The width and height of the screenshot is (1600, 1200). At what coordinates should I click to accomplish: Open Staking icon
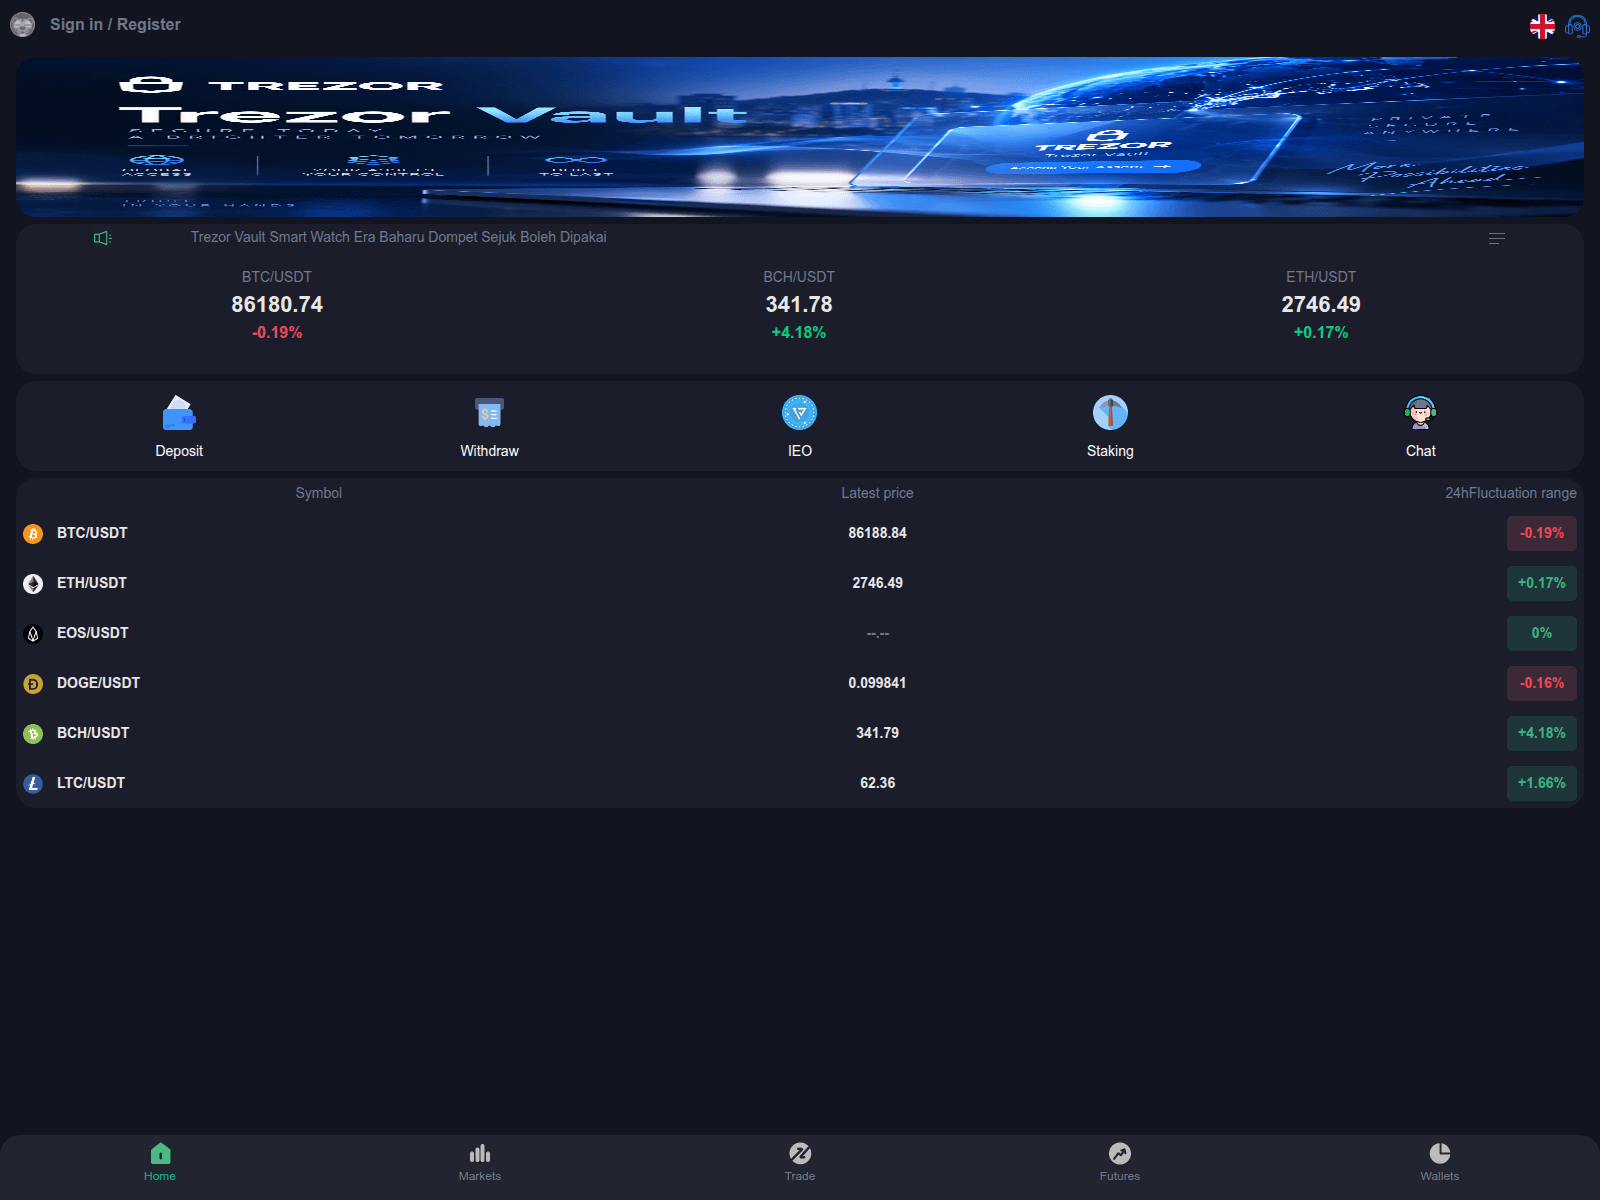pos(1110,413)
